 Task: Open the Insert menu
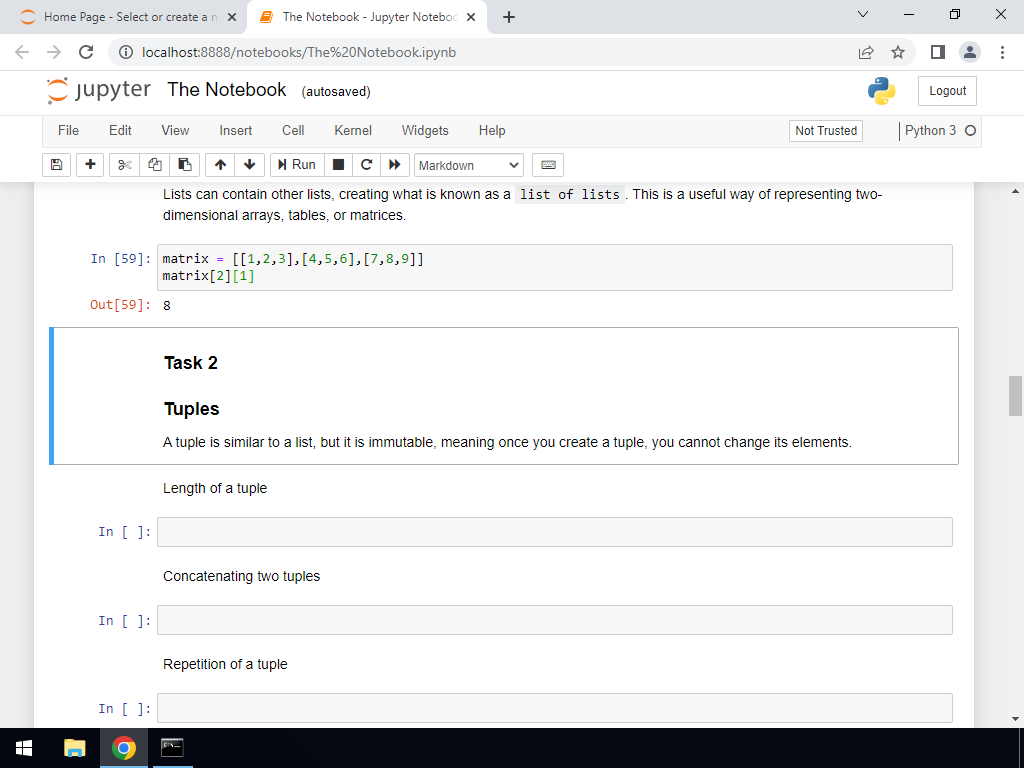pyautogui.click(x=236, y=131)
